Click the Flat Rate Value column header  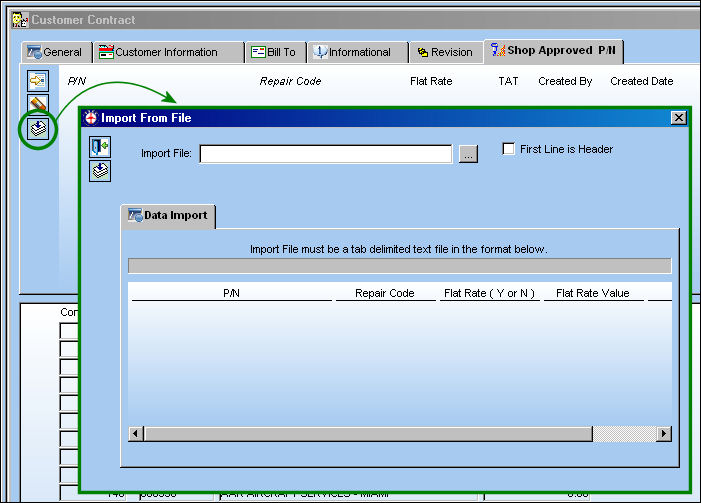coord(593,293)
